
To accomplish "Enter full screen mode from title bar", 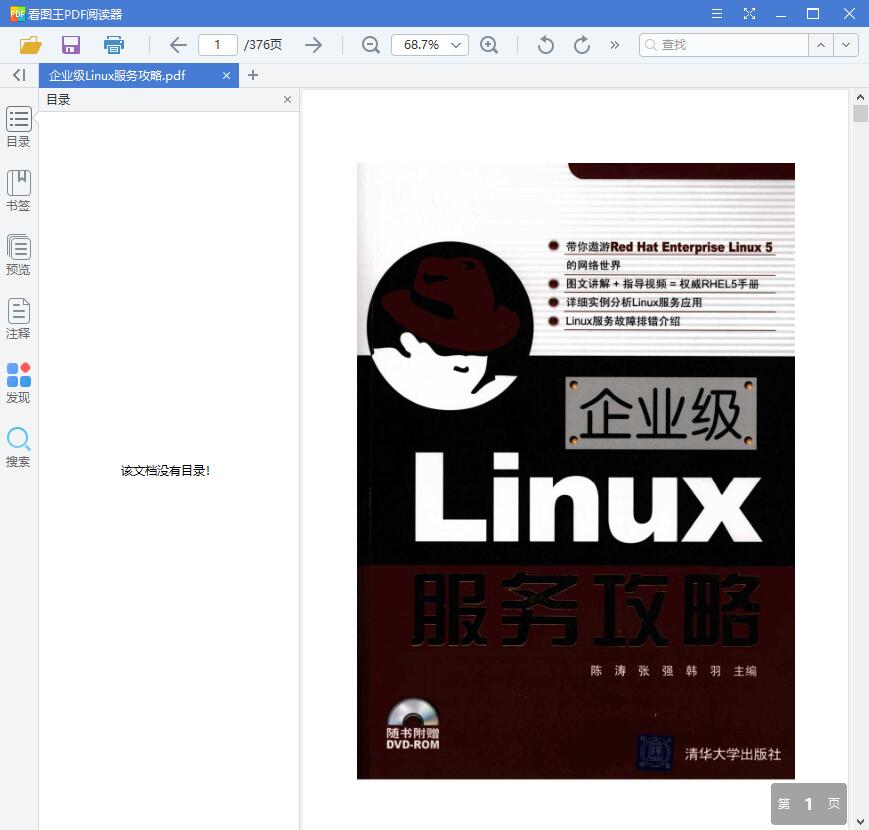I will (749, 13).
